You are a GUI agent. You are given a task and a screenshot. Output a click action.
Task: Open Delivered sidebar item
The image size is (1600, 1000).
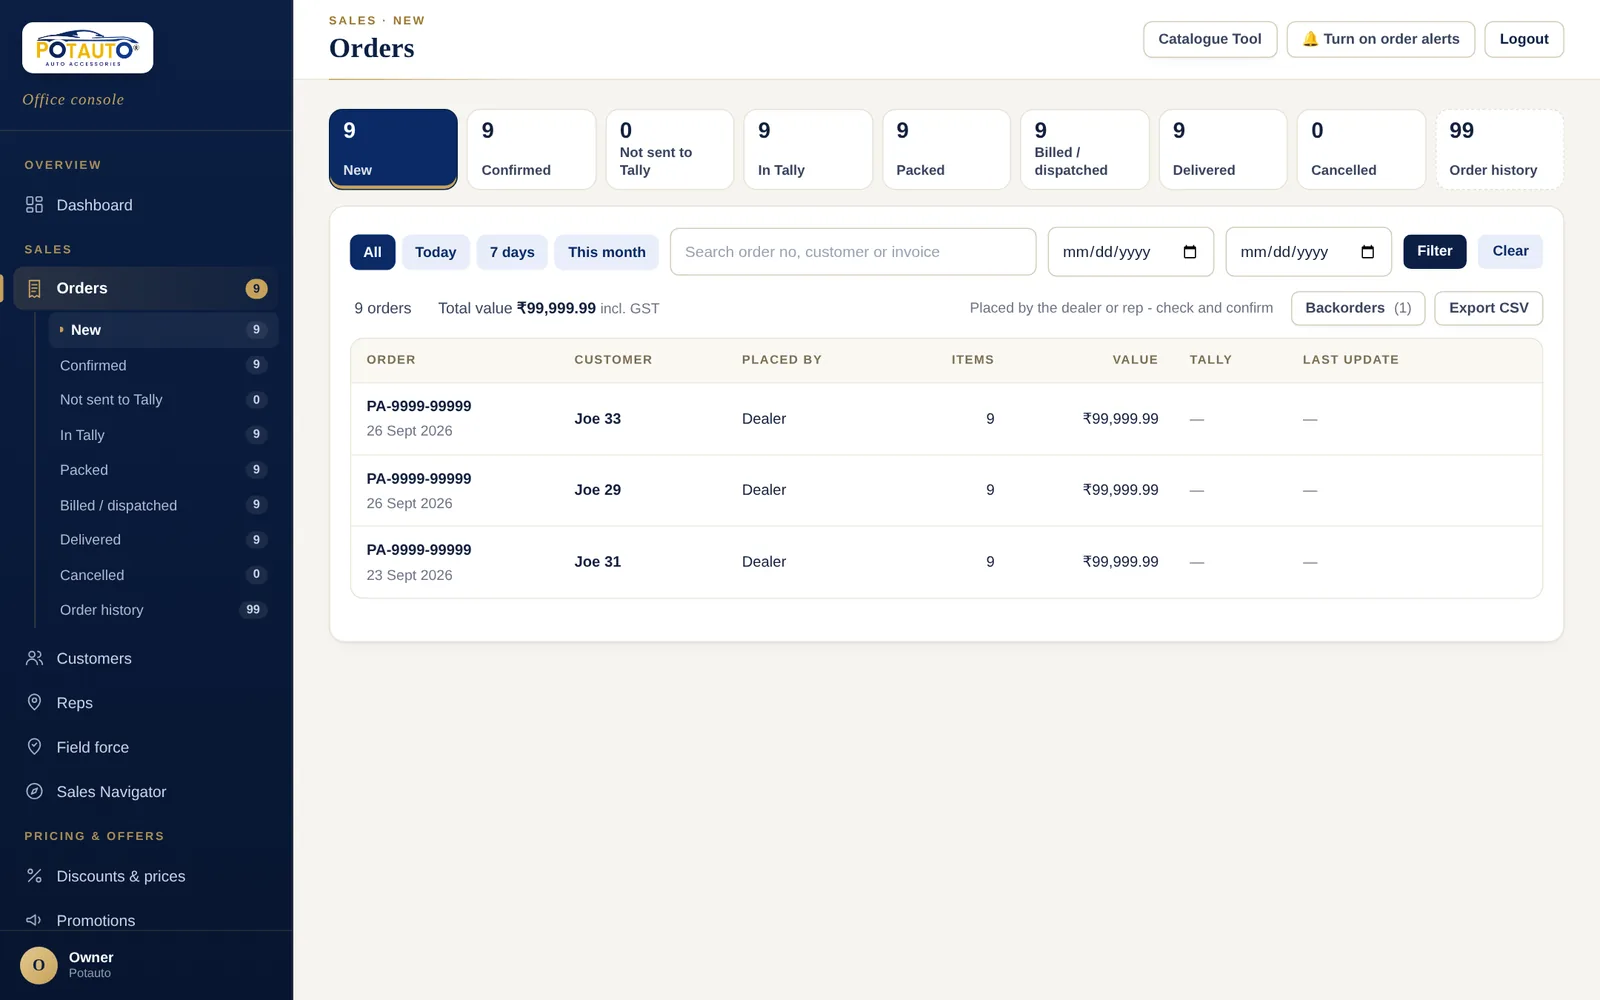(x=163, y=540)
